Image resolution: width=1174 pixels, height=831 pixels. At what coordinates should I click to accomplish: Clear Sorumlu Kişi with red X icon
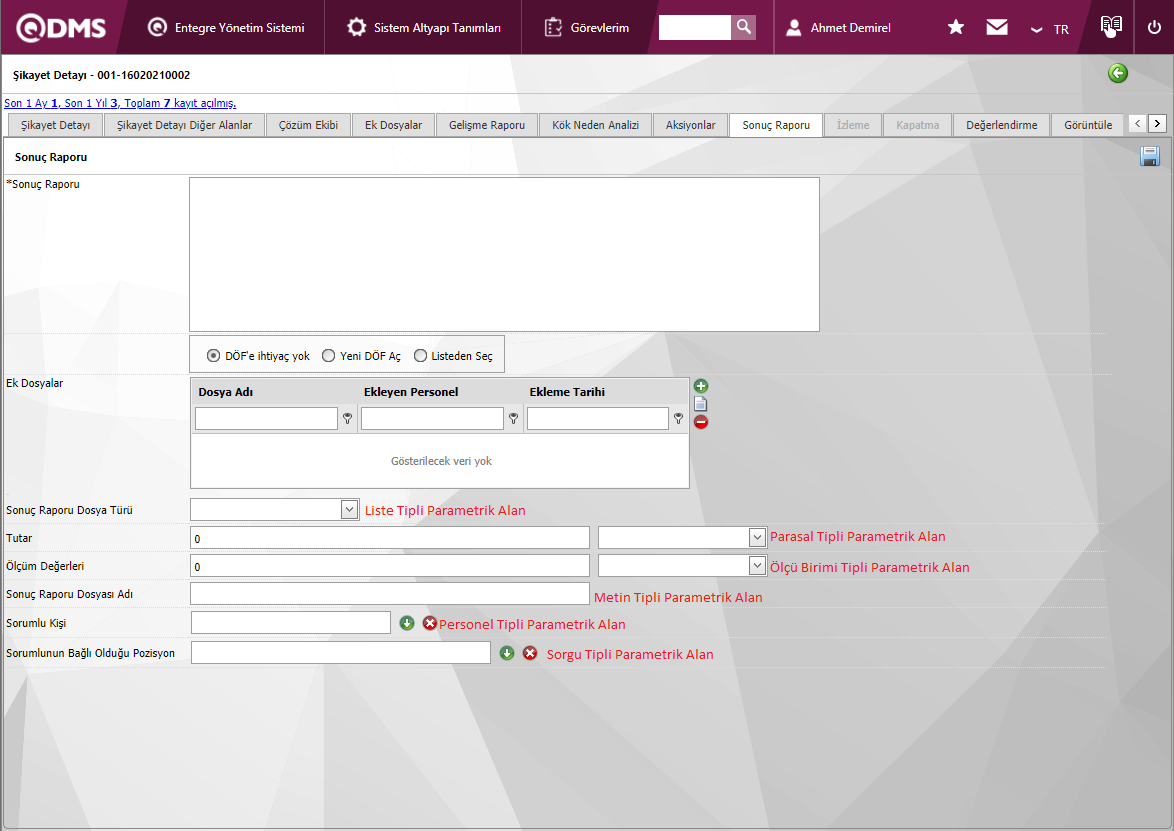coord(430,623)
